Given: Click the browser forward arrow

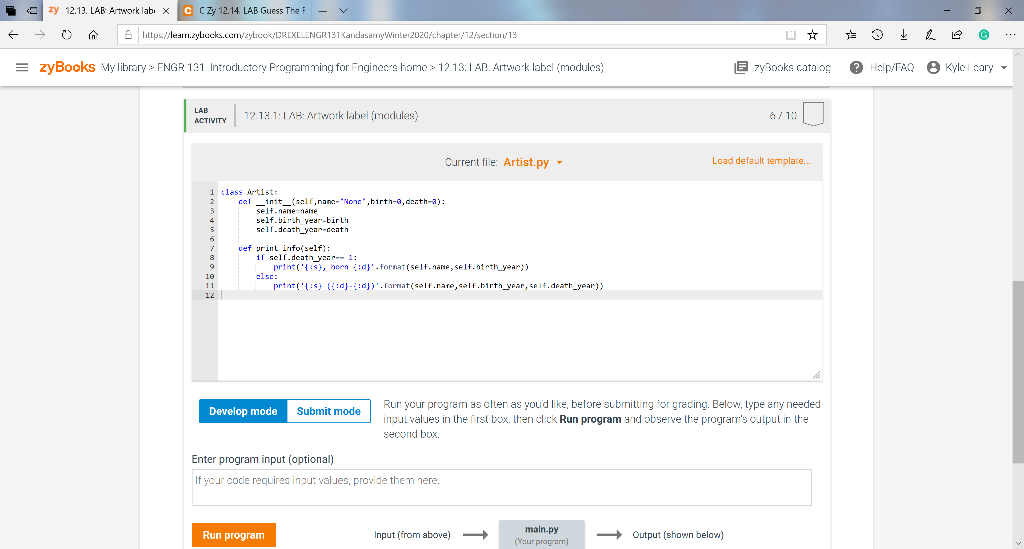Looking at the screenshot, I should tap(40, 35).
